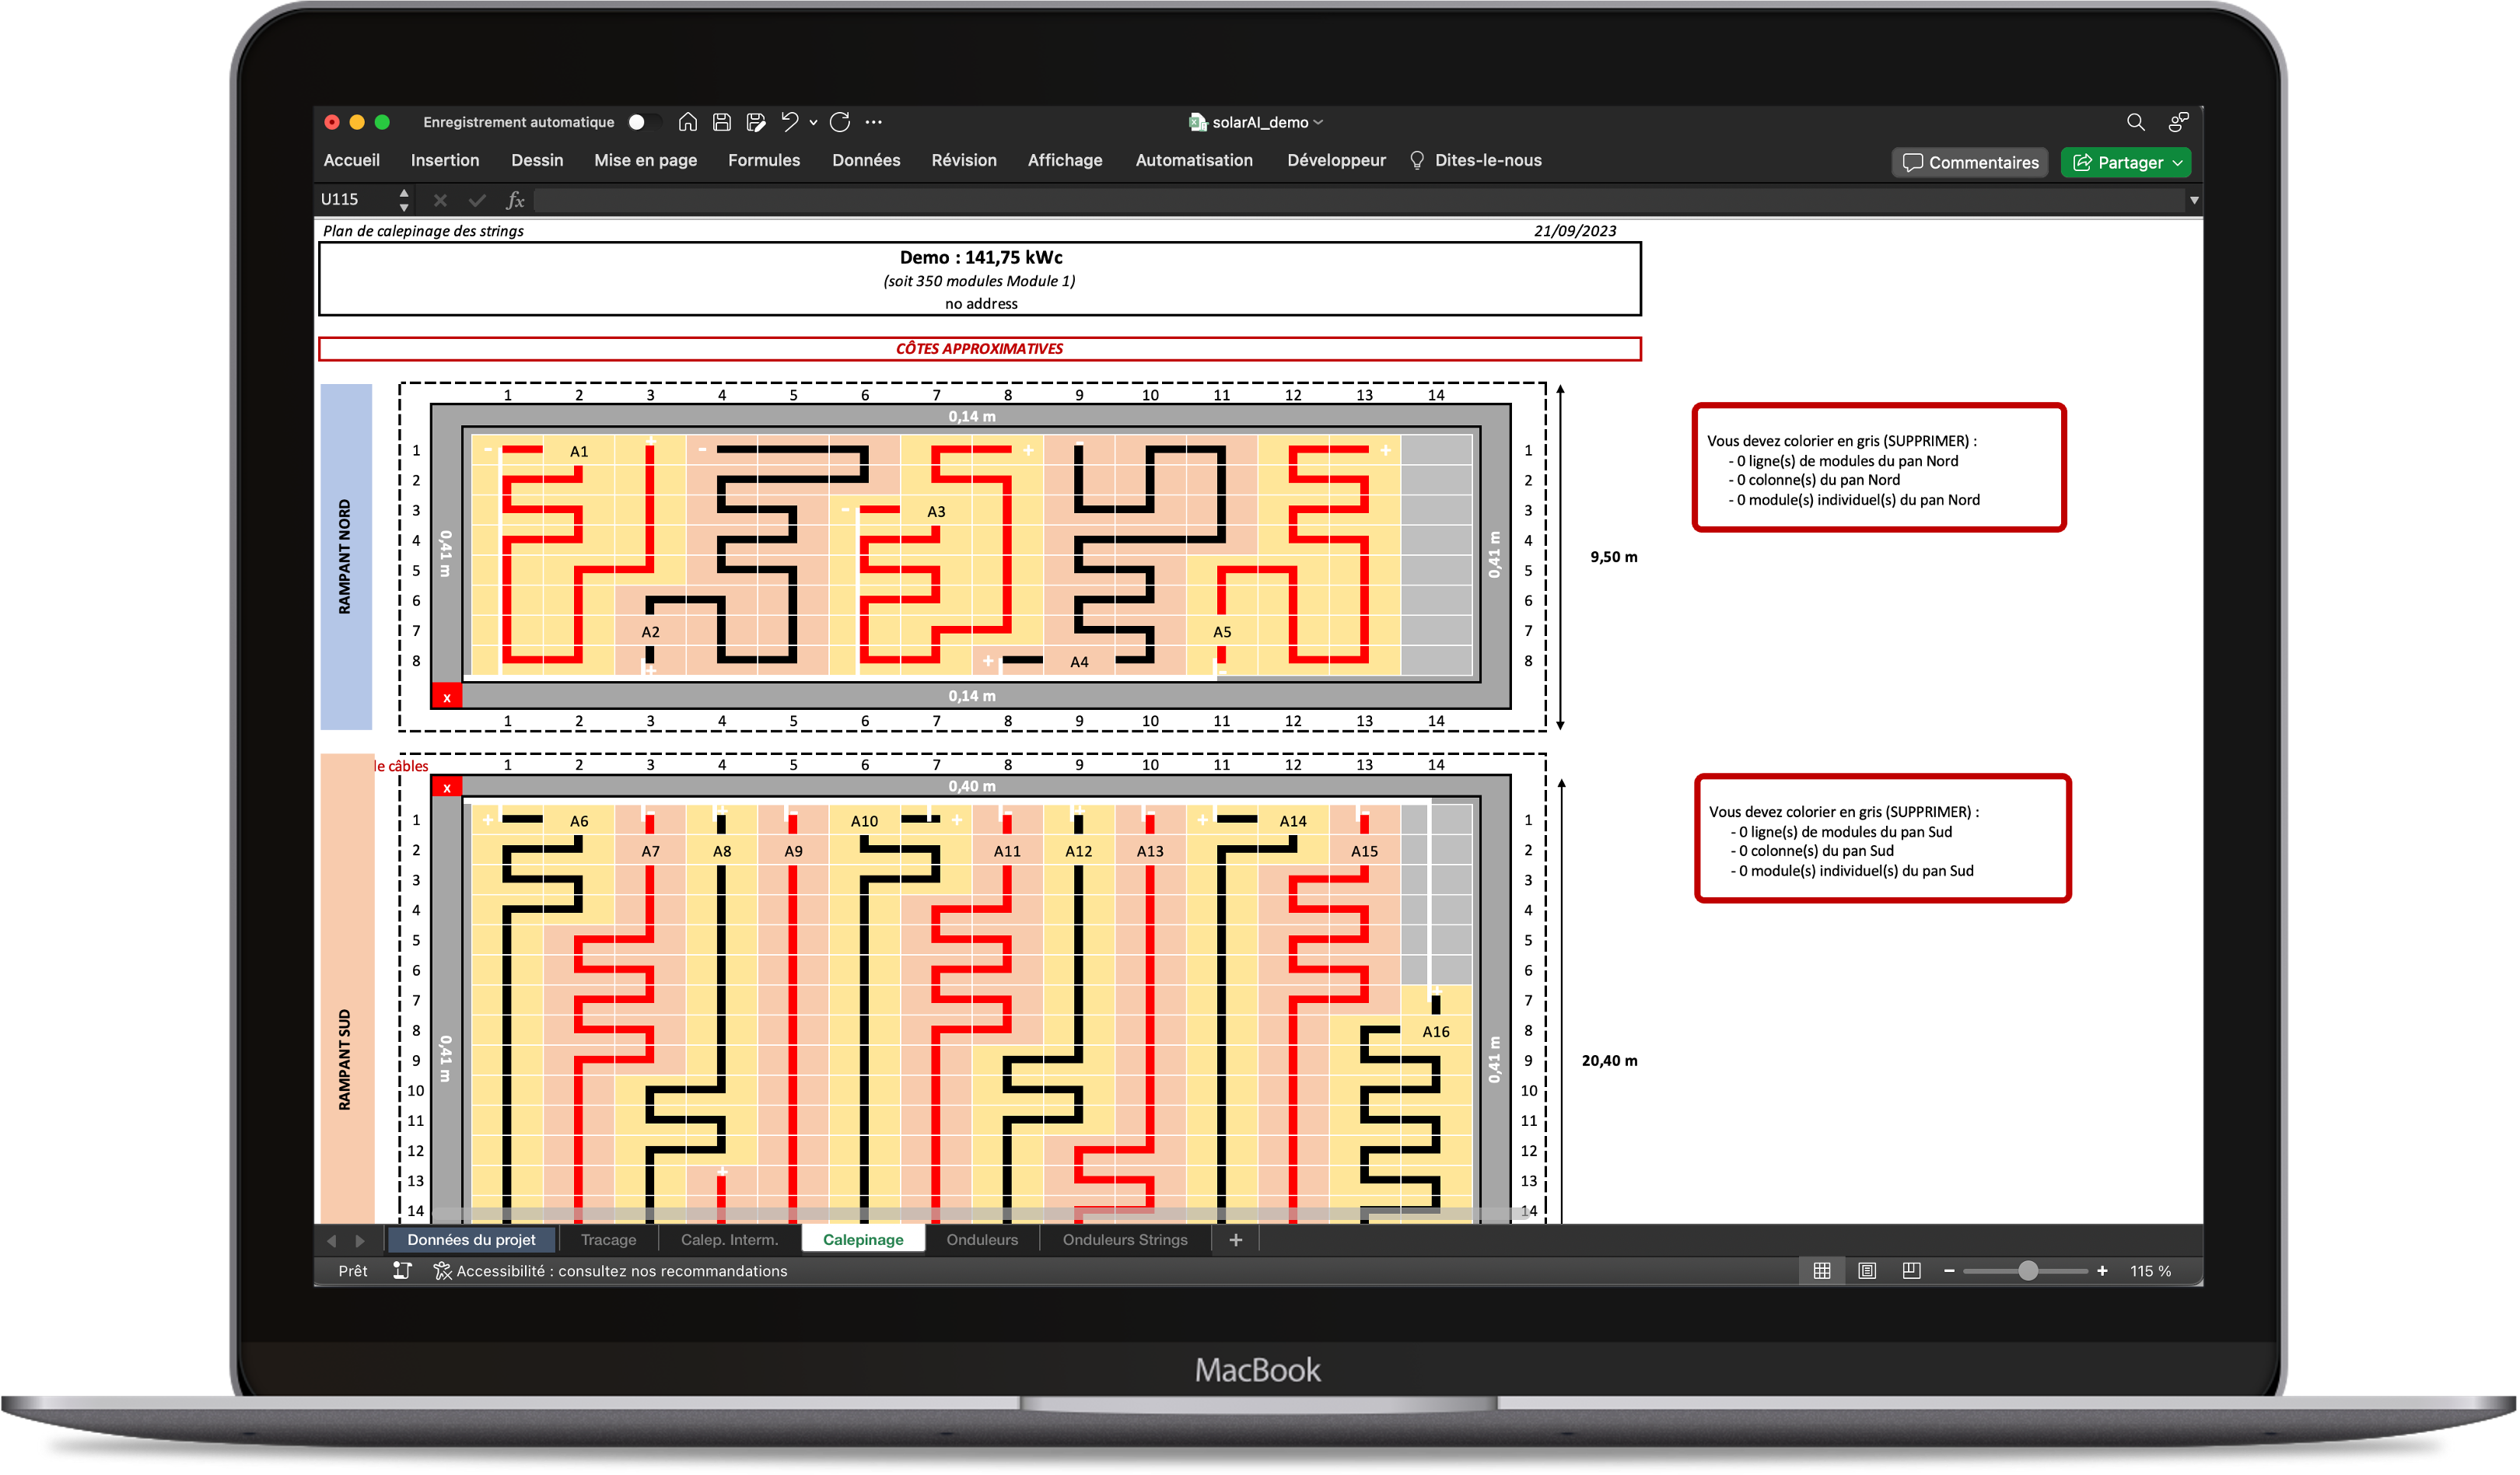This screenshot has height=1475, width=2520.
Task: Open the solarAI_demo file name dropdown
Action: click(x=1318, y=123)
